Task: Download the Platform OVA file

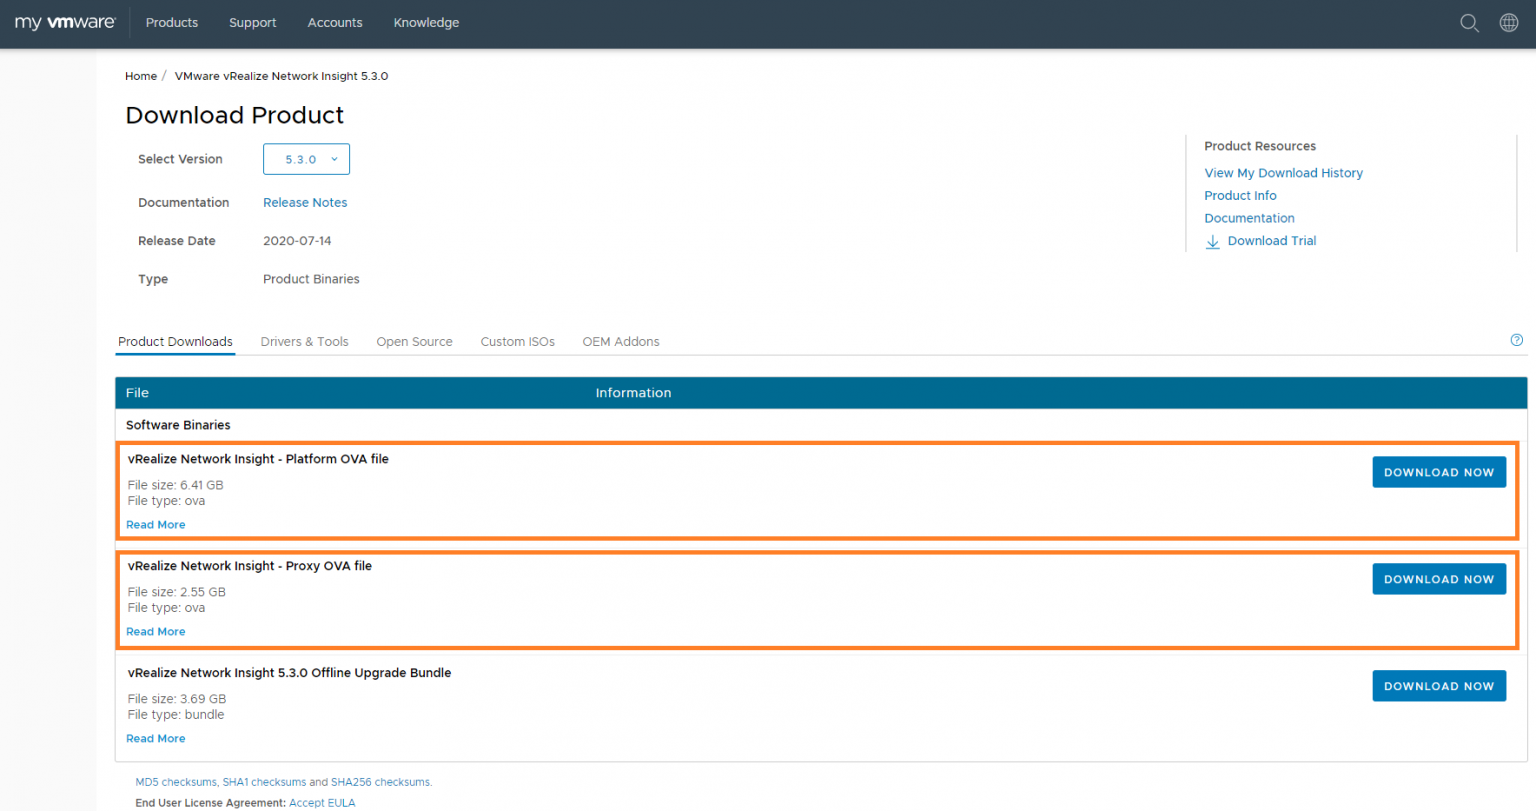Action: [1439, 471]
